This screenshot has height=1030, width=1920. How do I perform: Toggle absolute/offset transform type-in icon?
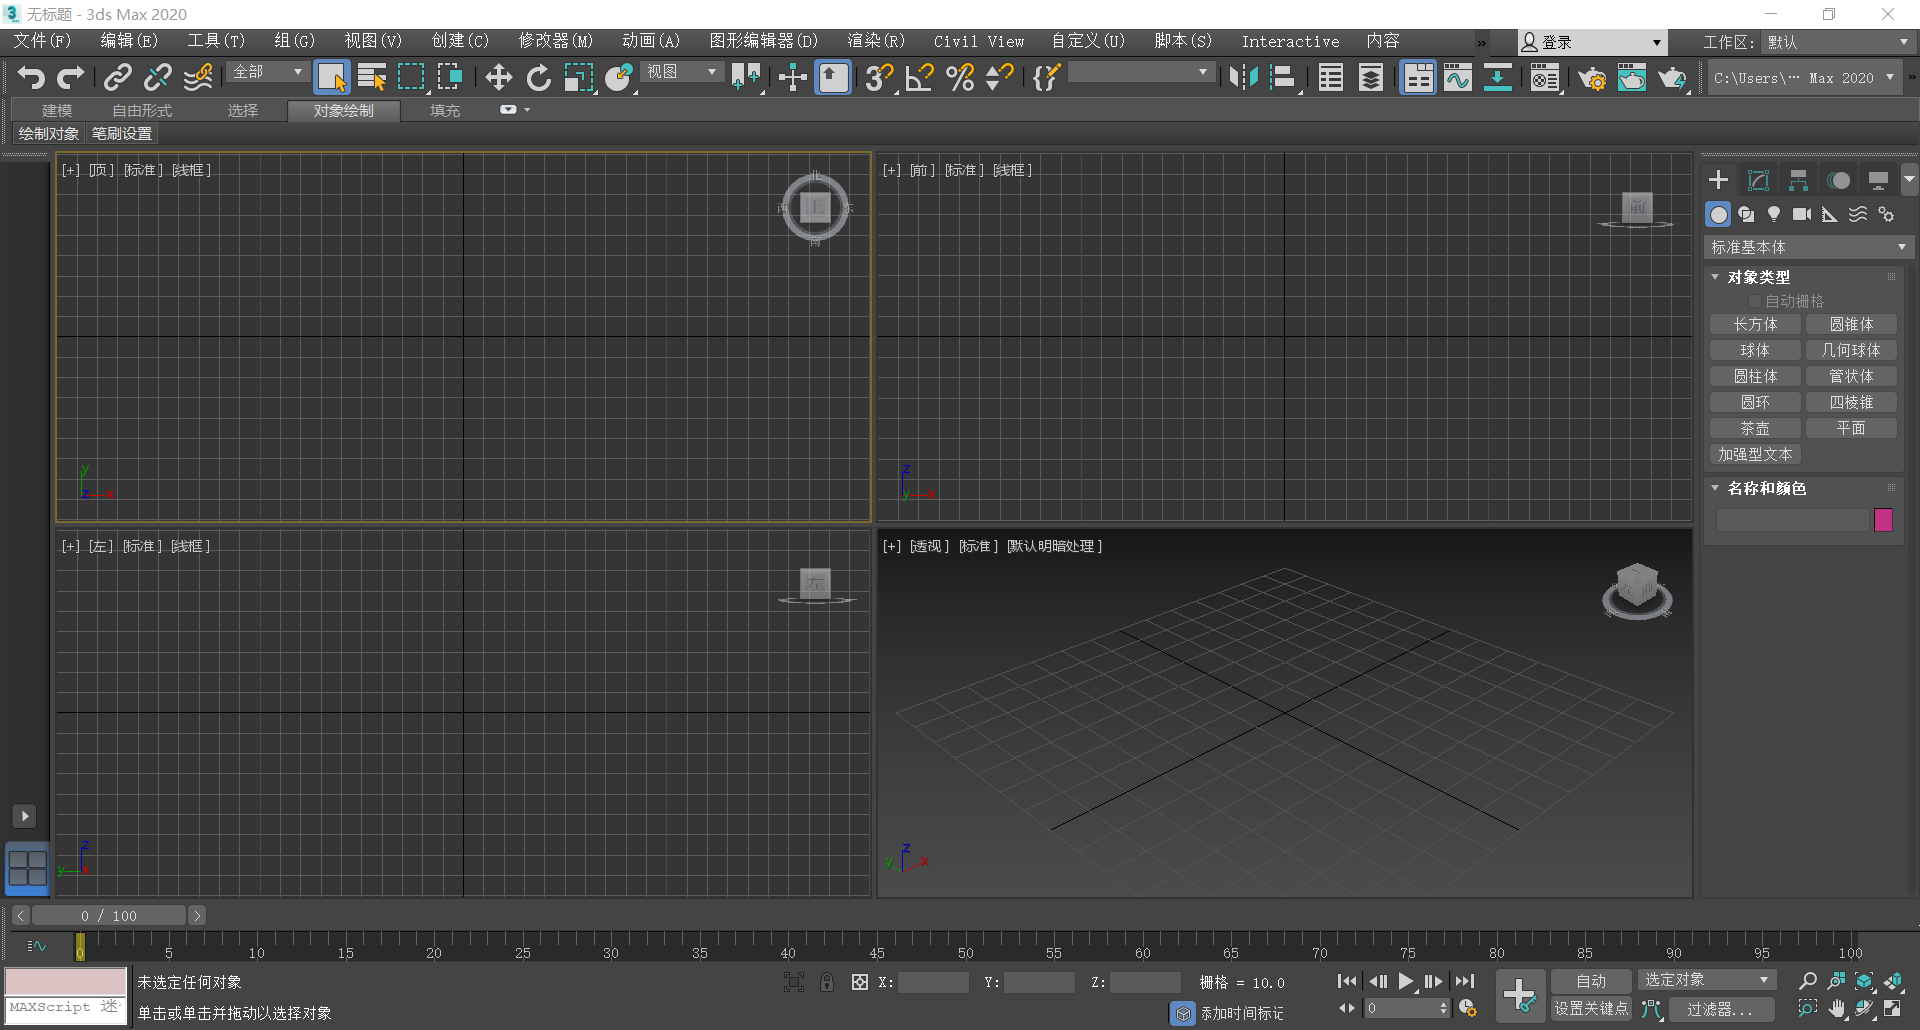[x=859, y=982]
